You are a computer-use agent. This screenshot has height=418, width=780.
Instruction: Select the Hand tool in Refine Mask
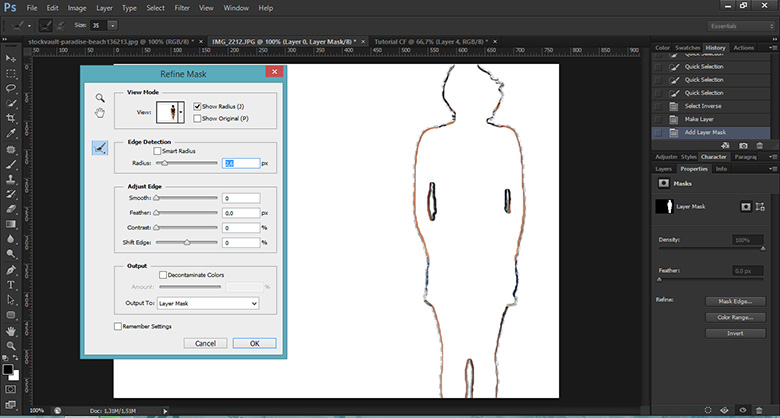[100, 113]
